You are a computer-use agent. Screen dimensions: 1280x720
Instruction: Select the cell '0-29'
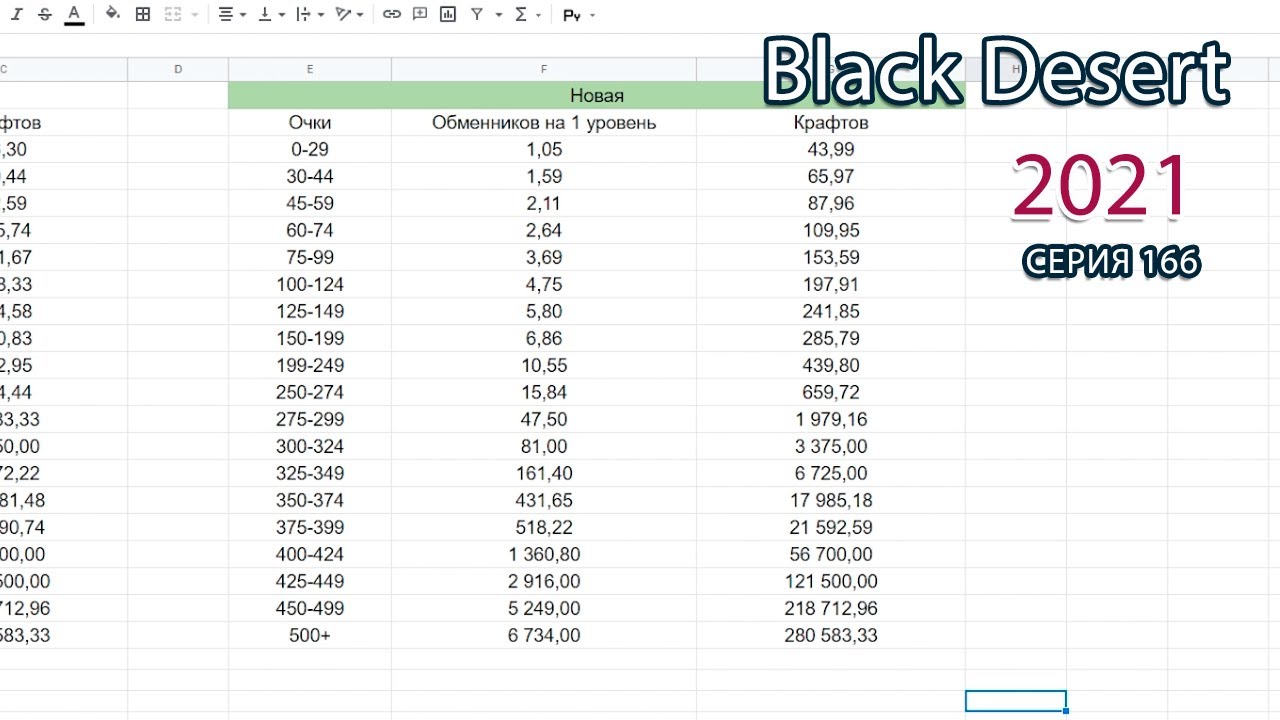tap(310, 149)
